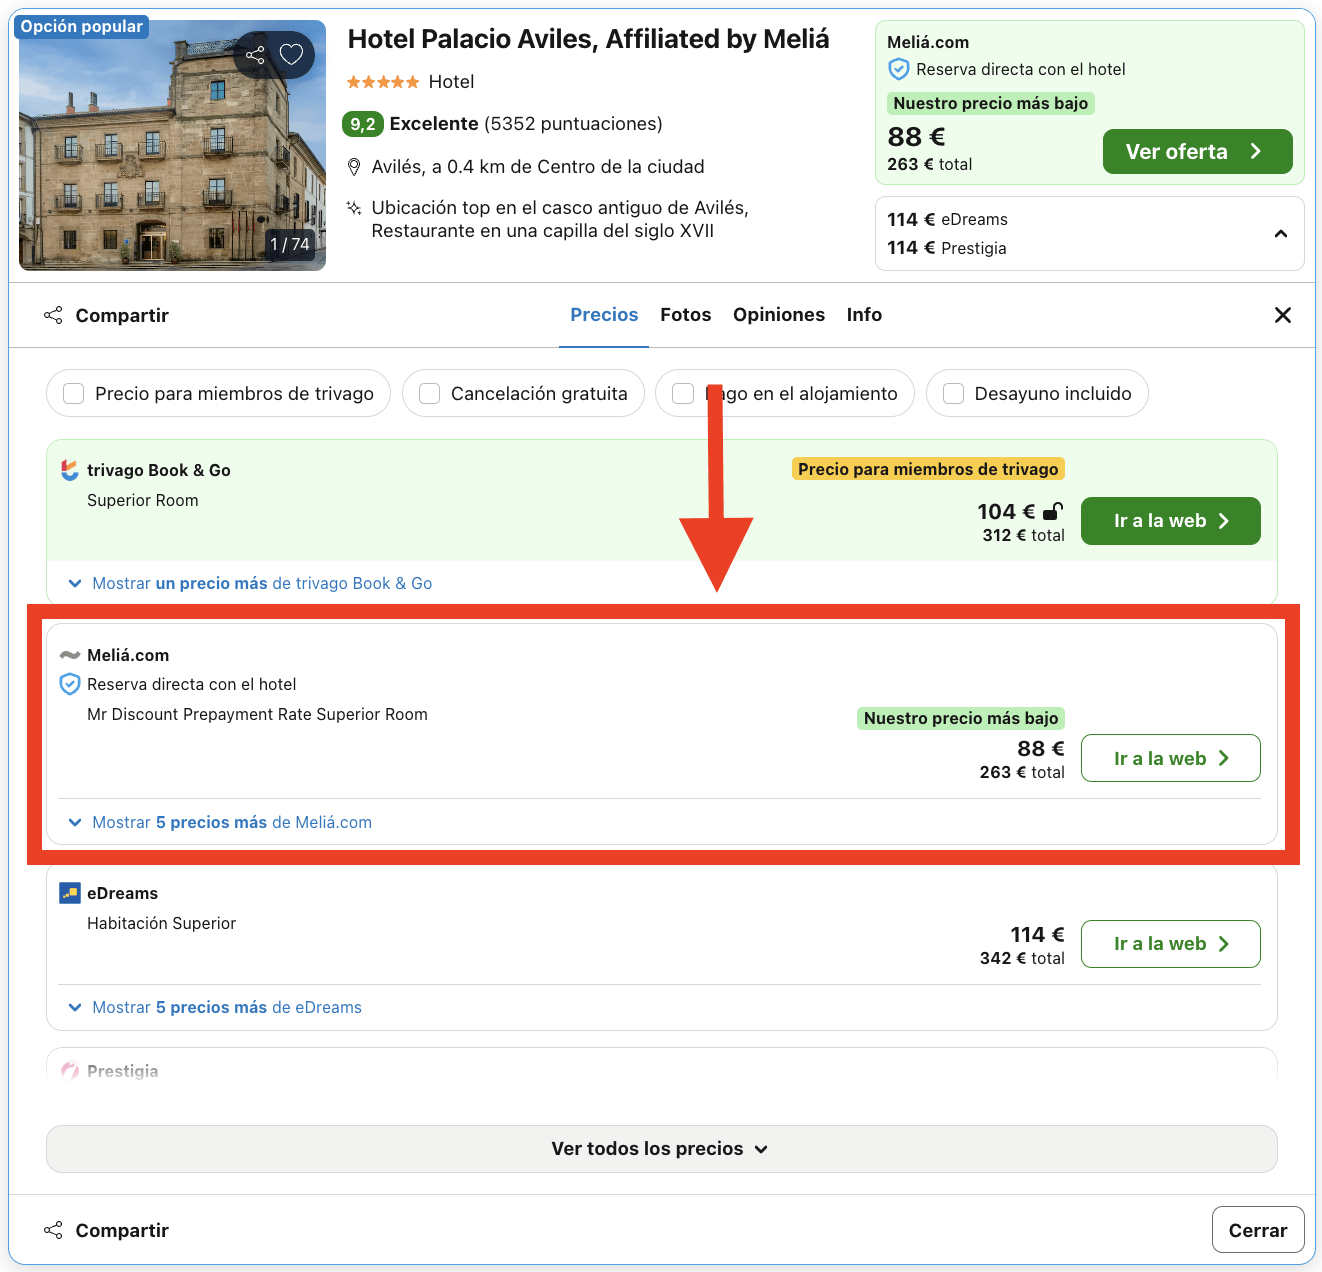The image size is (1322, 1272).
Task: Click the blue verification shield next to Reserva directa
Action: click(69, 684)
